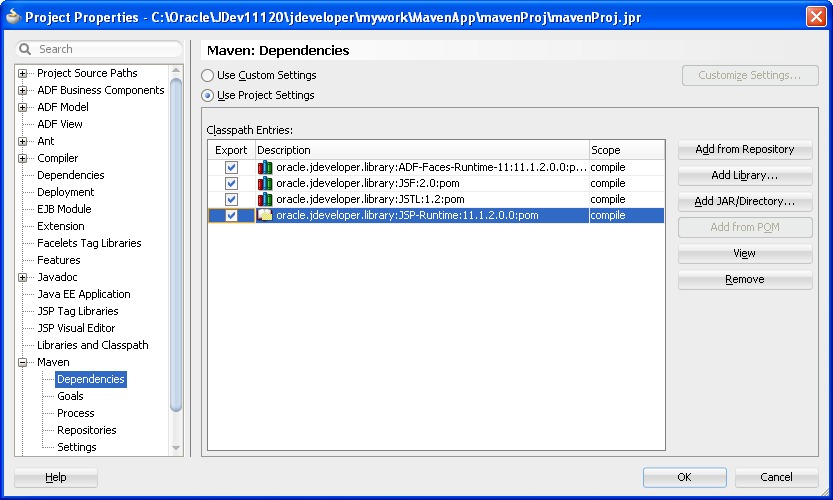This screenshot has width=833, height=500.
Task: Select Process under Maven
Action: click(x=75, y=413)
